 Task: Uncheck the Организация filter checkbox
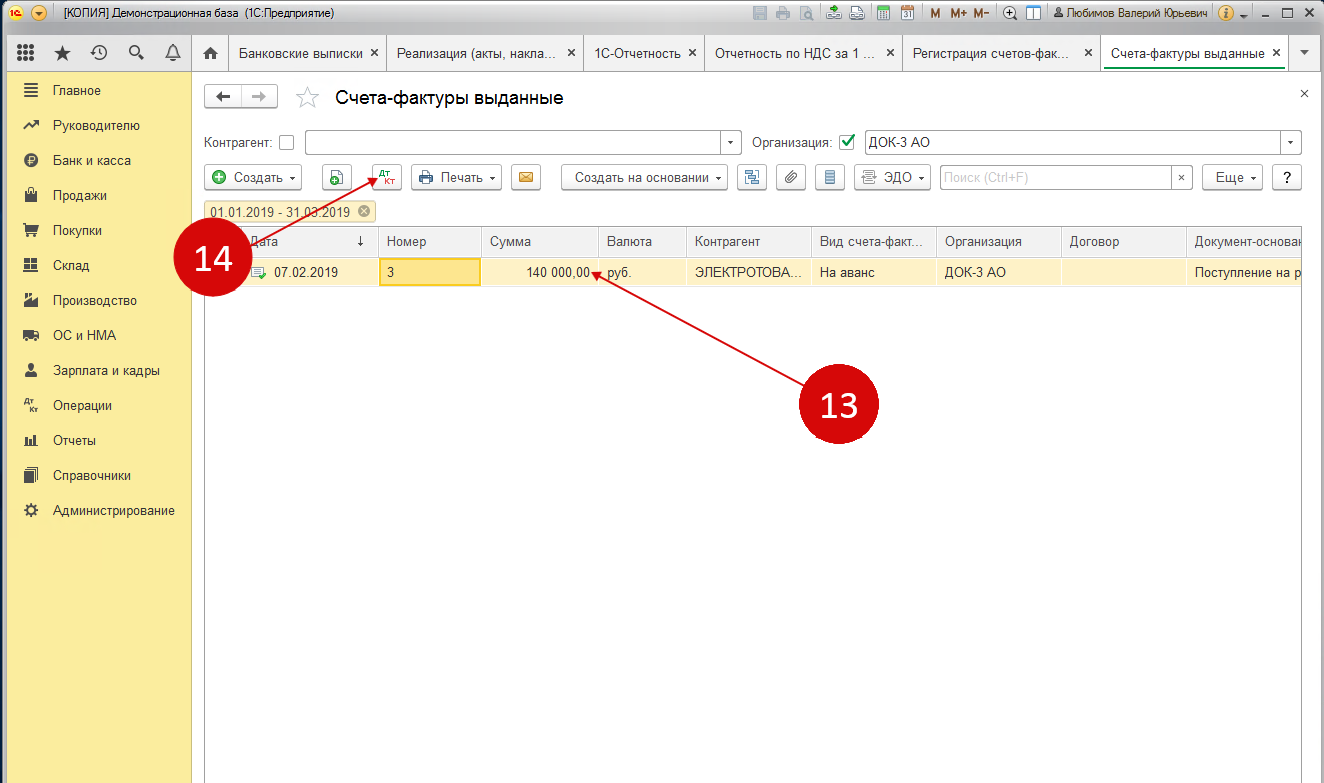(x=847, y=142)
